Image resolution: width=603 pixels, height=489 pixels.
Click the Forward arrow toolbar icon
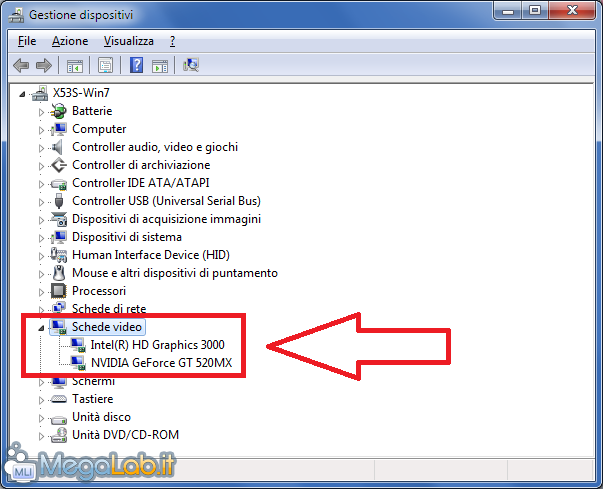43,65
